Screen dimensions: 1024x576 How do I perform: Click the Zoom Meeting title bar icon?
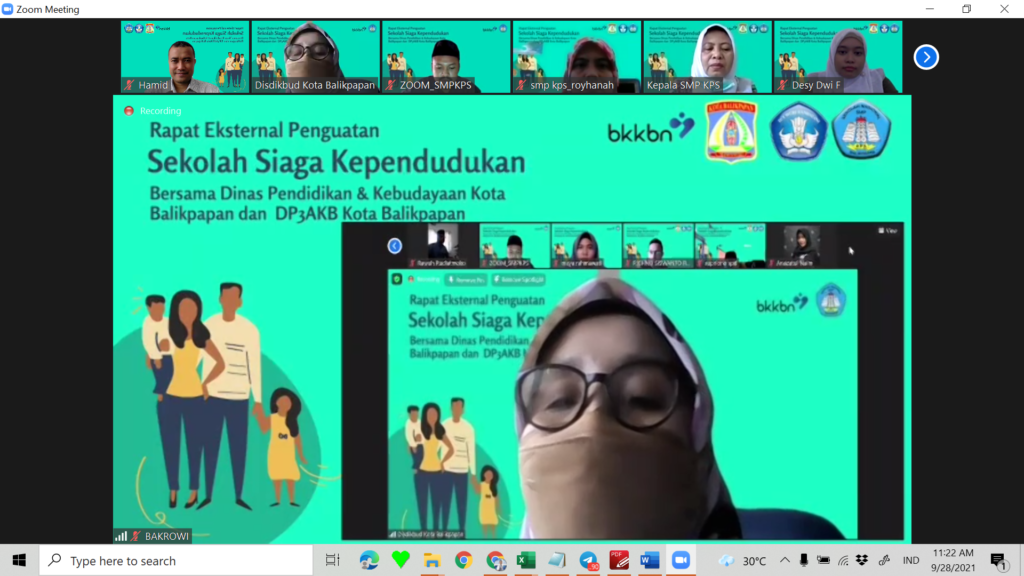tap(7, 9)
